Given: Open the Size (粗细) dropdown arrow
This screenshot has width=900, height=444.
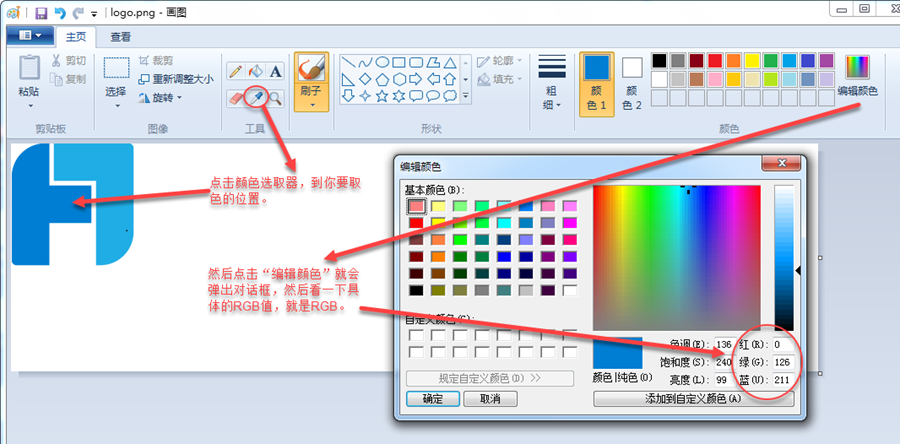Looking at the screenshot, I should 558,105.
